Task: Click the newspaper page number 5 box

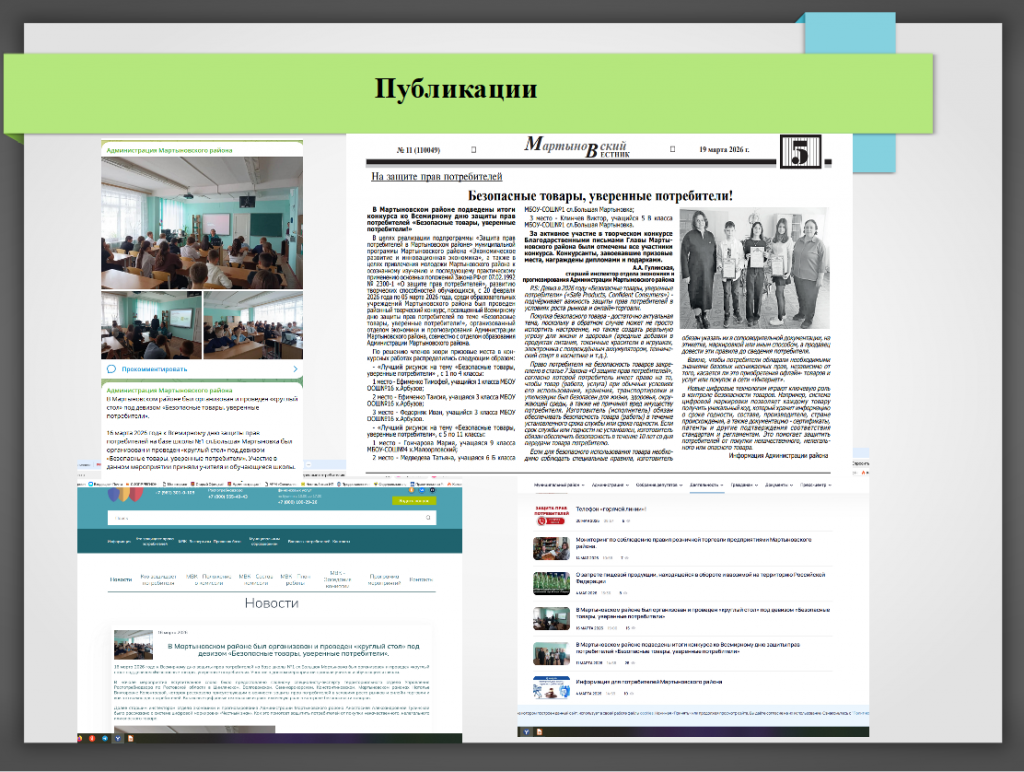Action: click(x=800, y=152)
